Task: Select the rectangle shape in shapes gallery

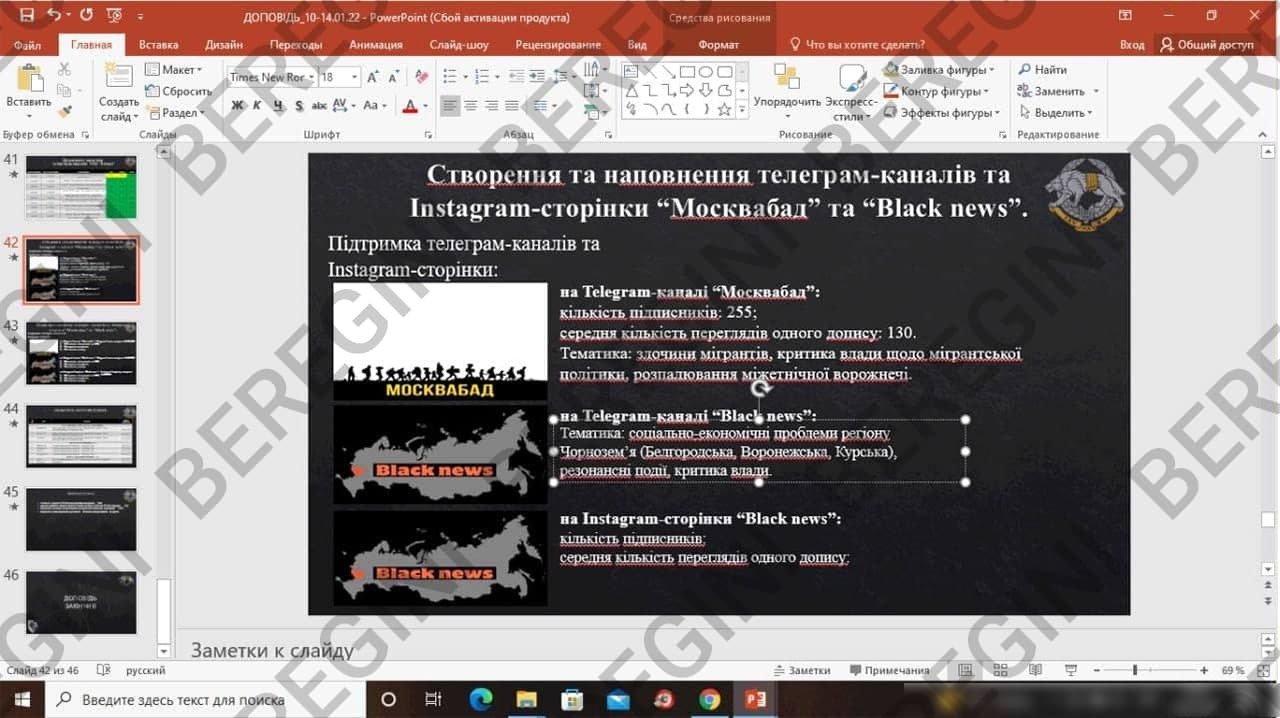Action: coord(687,72)
